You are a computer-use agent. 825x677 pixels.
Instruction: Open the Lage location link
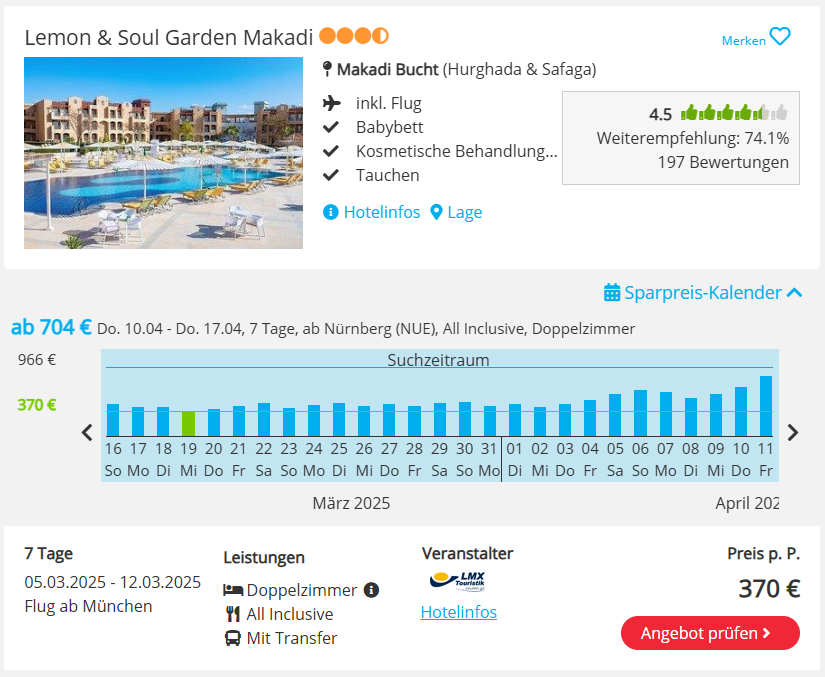465,212
